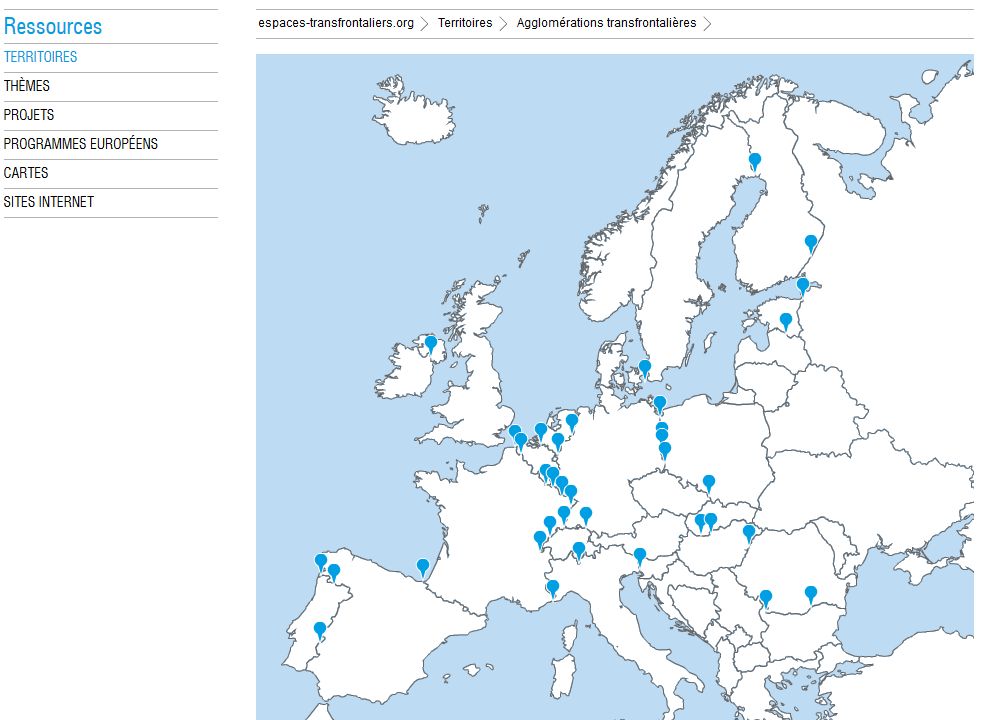This screenshot has height=720, width=986.
Task: Select the western Romania-Bulgaria border marker
Action: (765, 598)
